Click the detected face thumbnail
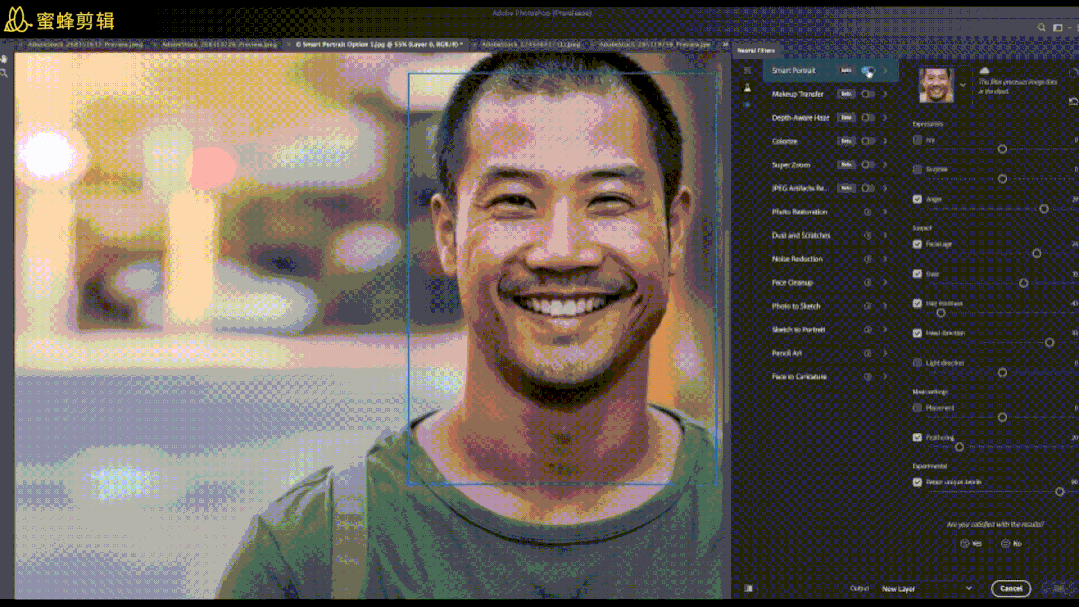 (x=937, y=85)
